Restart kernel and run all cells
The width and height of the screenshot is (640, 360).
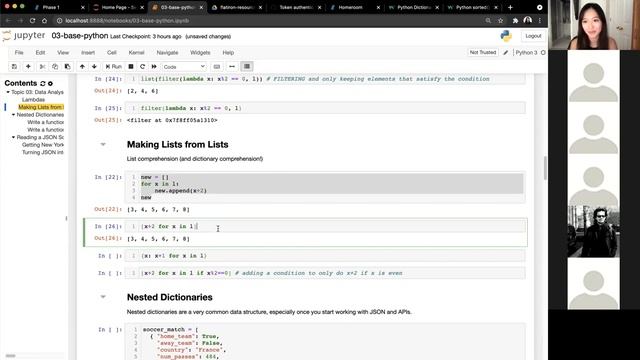pos(154,67)
